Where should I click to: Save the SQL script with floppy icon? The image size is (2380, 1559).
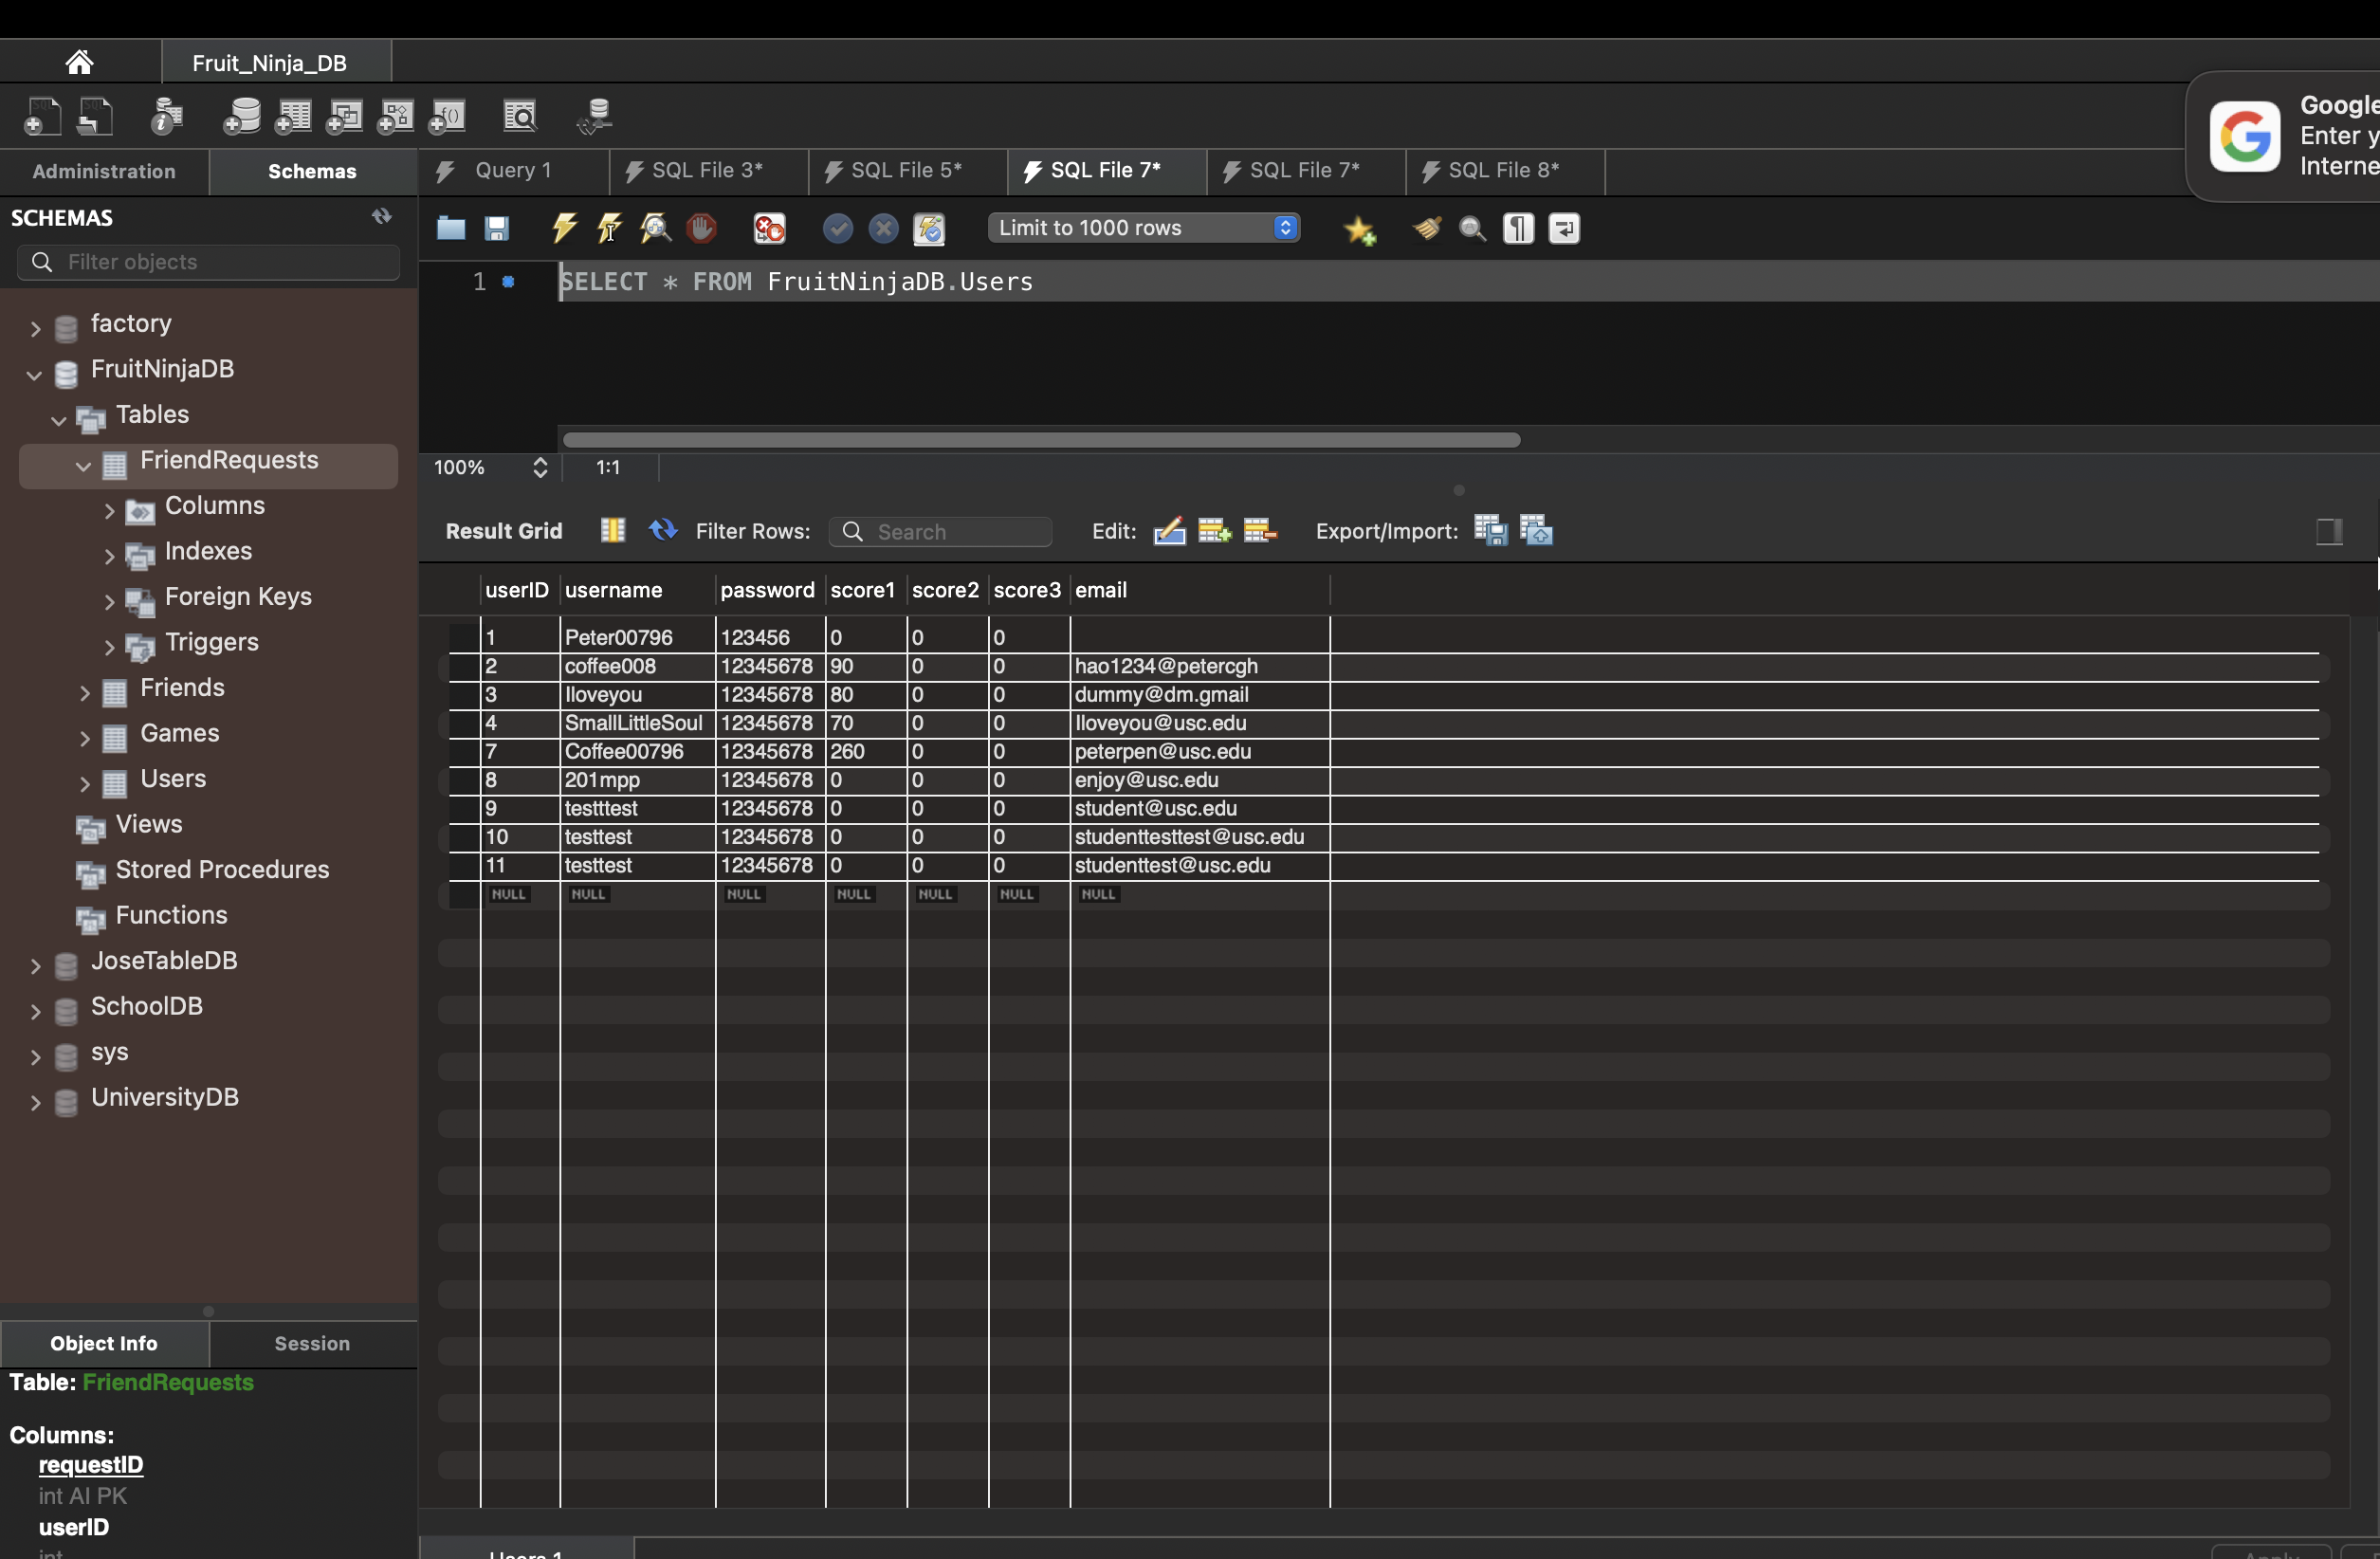click(497, 228)
